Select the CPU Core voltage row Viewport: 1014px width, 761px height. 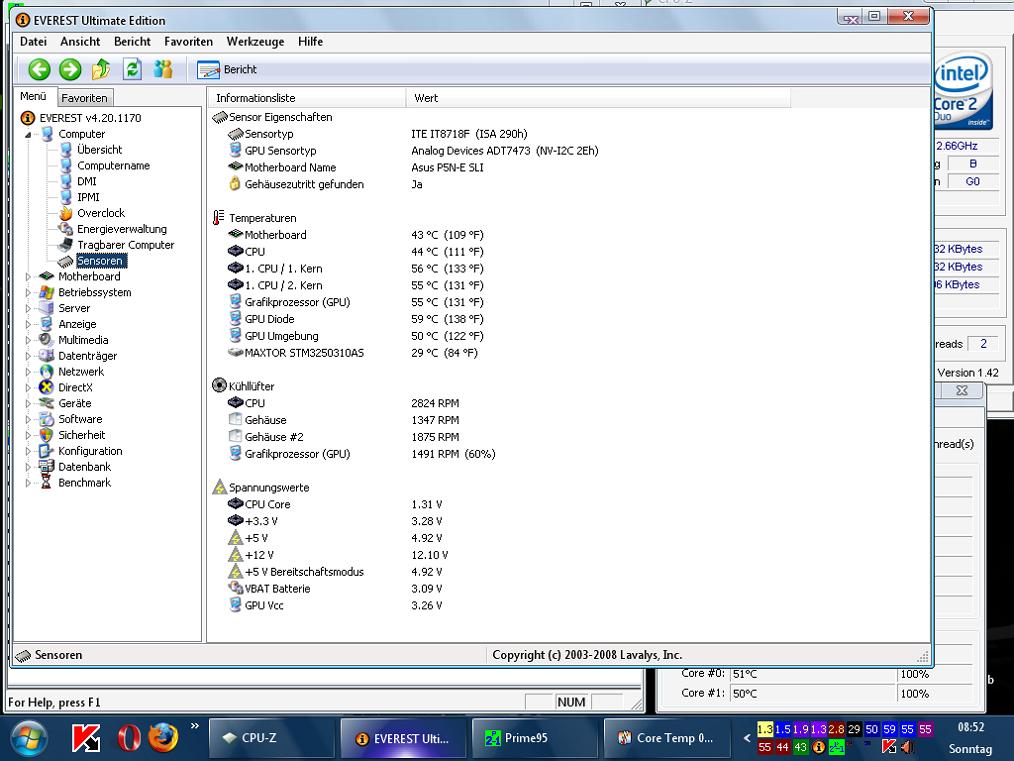(x=335, y=504)
